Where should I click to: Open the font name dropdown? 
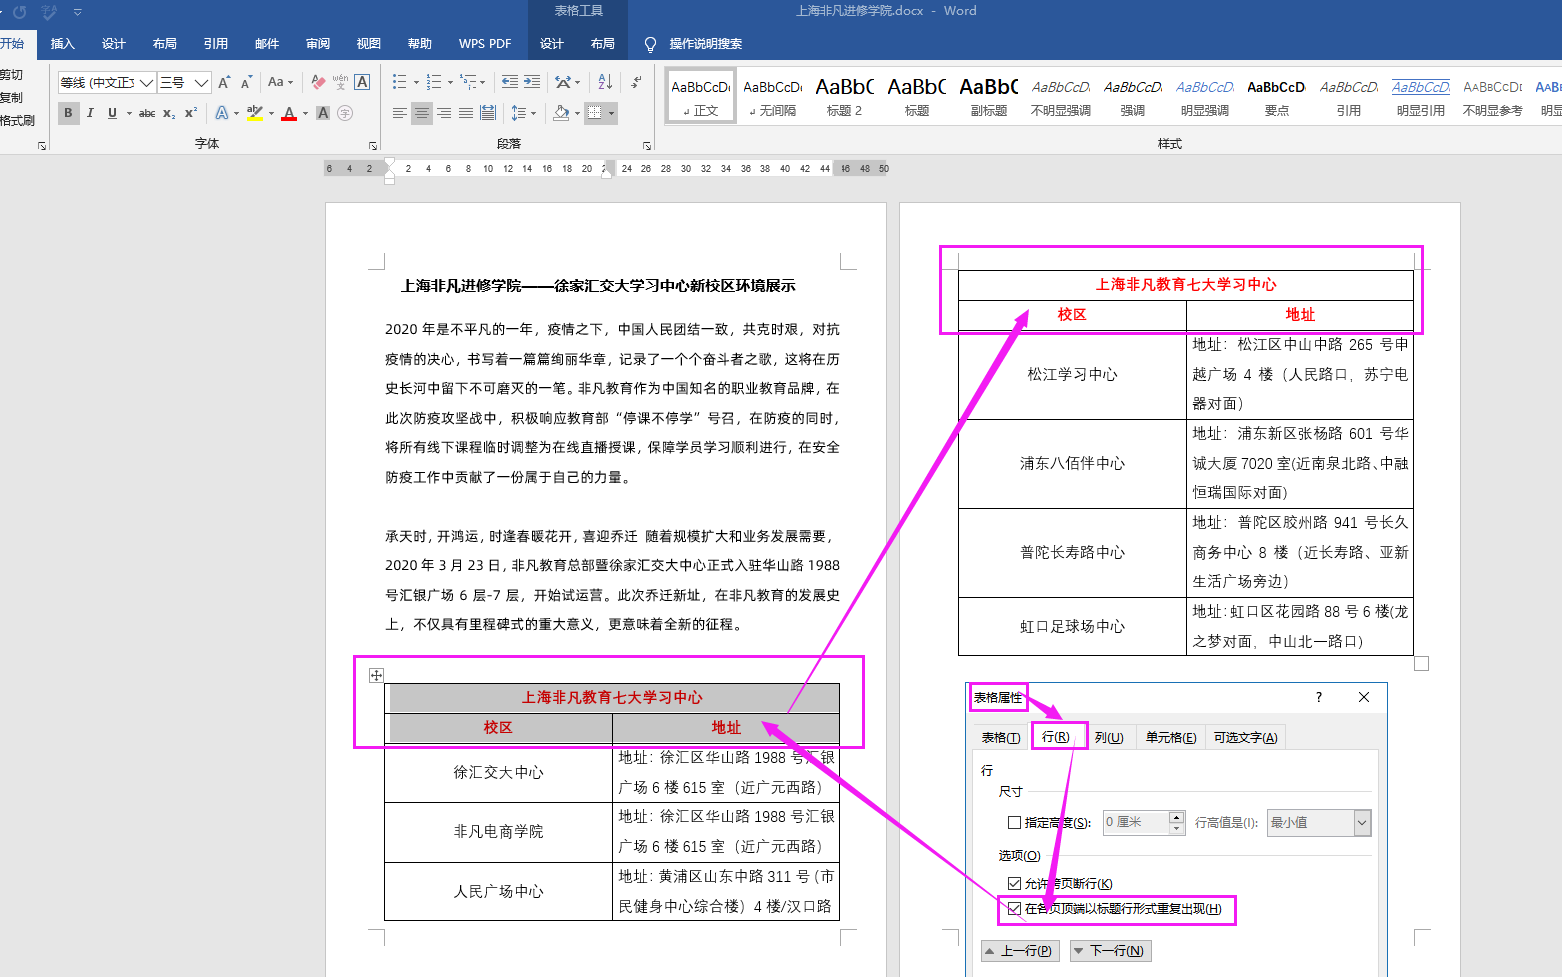147,82
